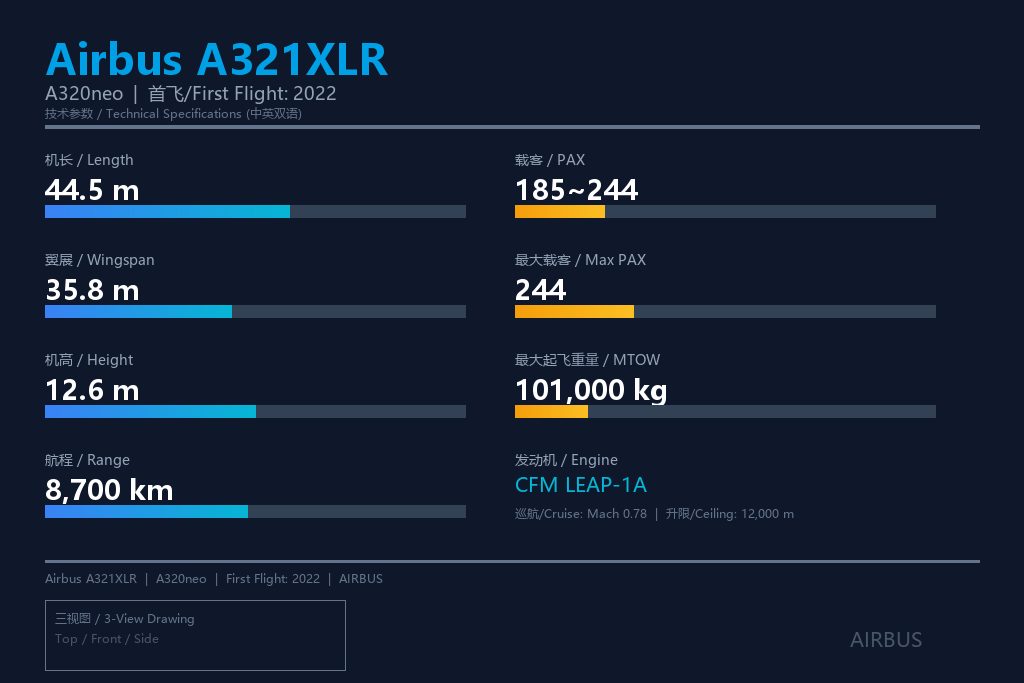The width and height of the screenshot is (1024, 683).
Task: Click the Range label
Action: pyautogui.click(x=88, y=460)
